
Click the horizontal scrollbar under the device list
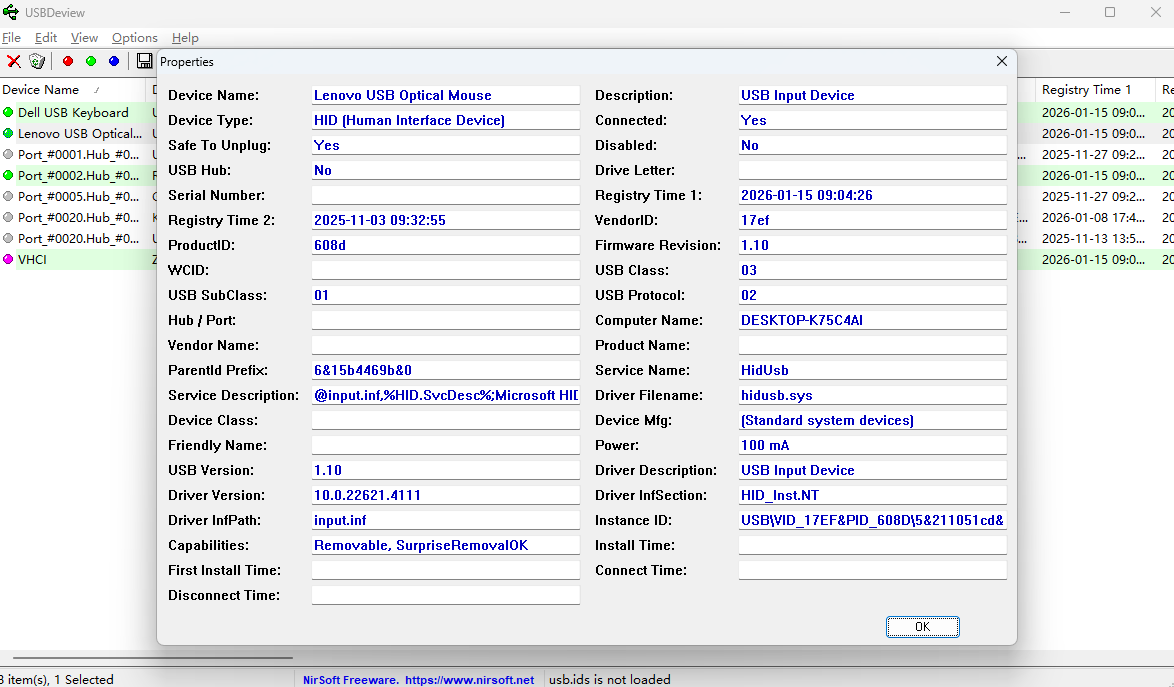click(x=150, y=658)
